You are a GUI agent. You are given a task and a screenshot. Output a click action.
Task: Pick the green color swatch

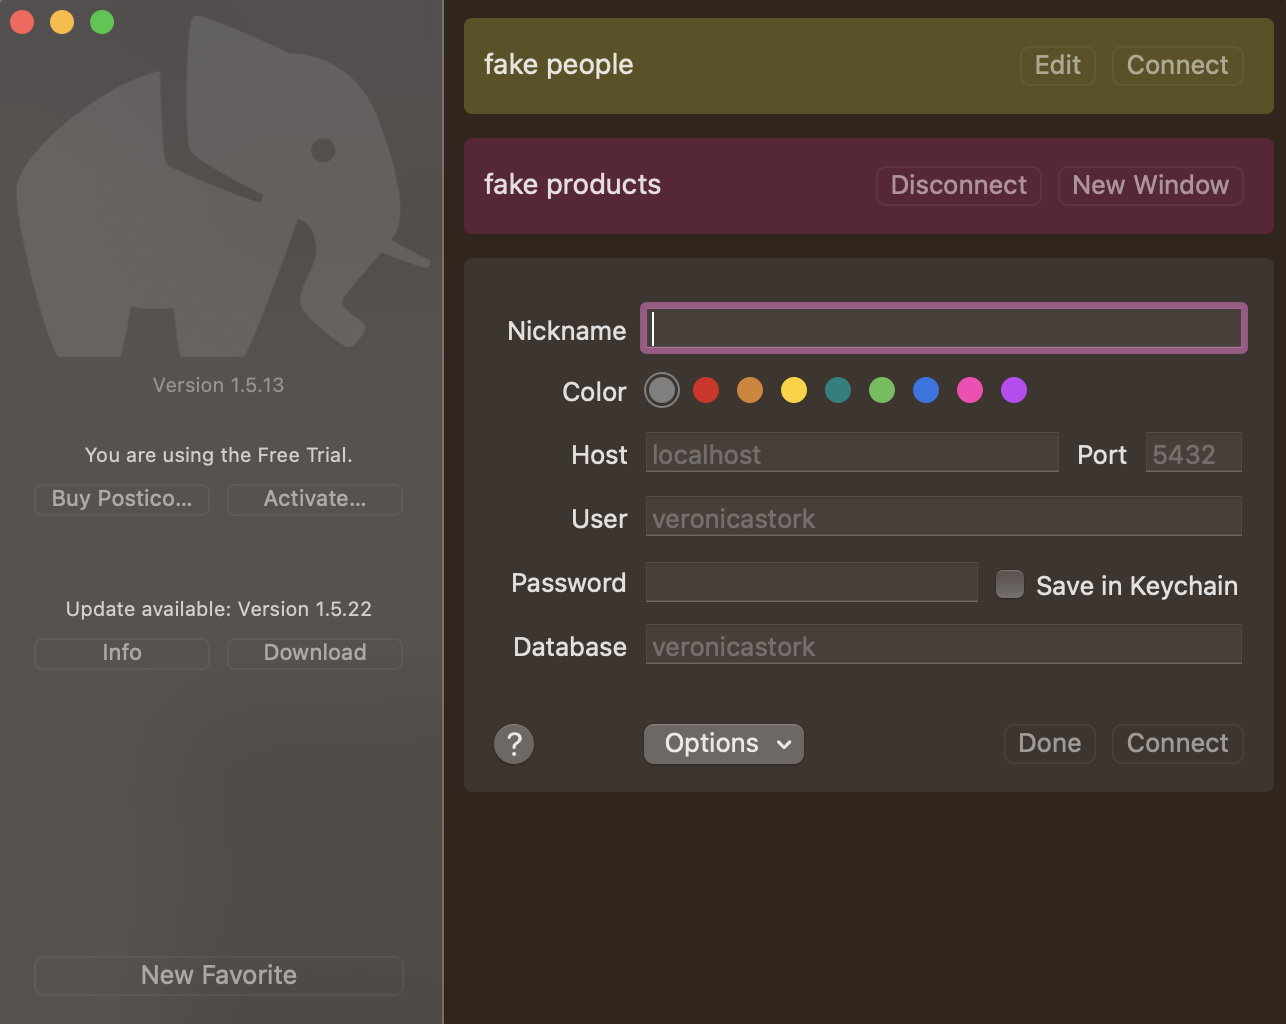point(882,390)
